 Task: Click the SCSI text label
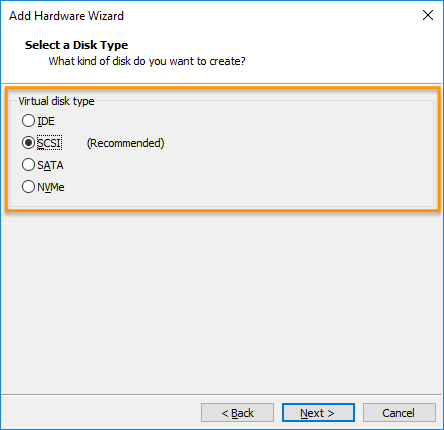[49, 143]
